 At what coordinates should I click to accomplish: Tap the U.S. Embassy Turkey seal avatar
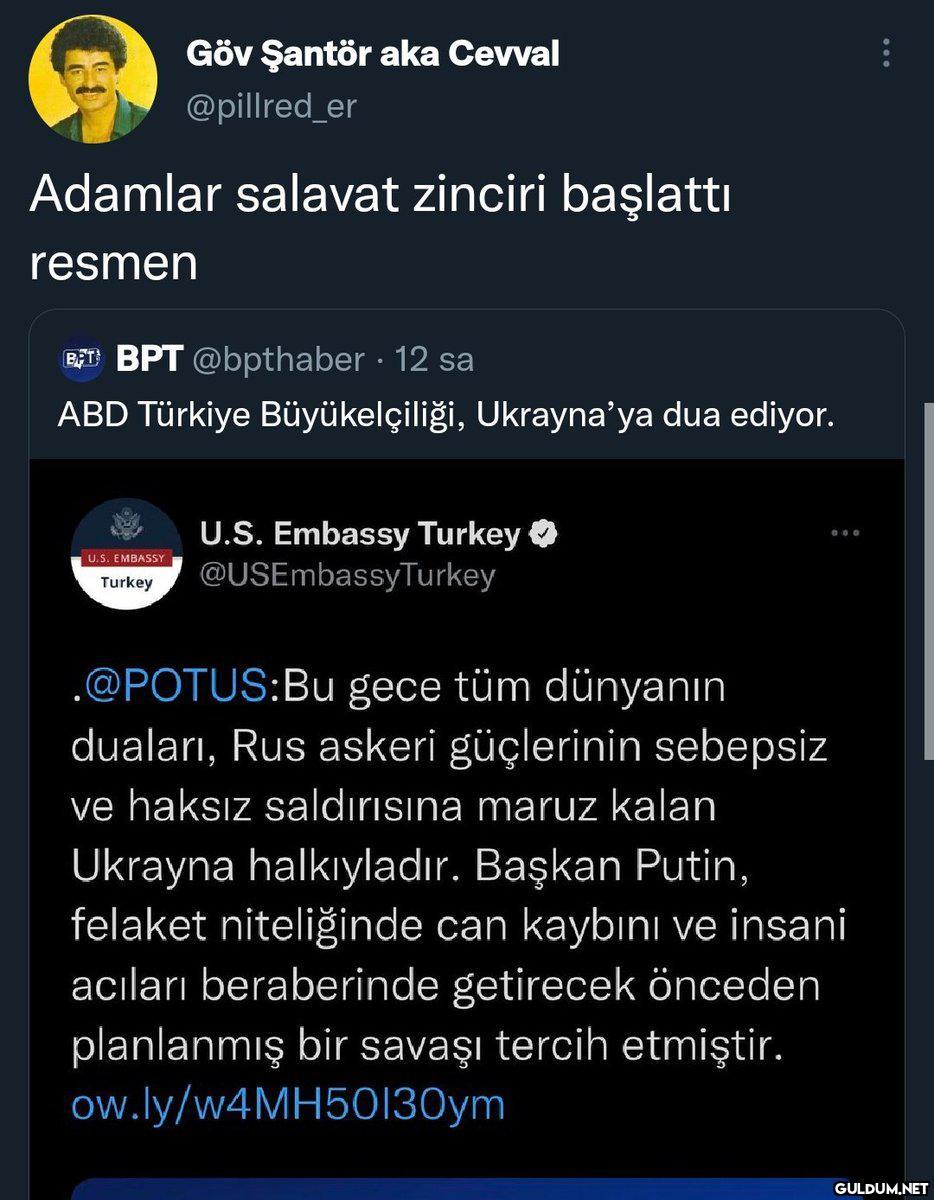126,555
